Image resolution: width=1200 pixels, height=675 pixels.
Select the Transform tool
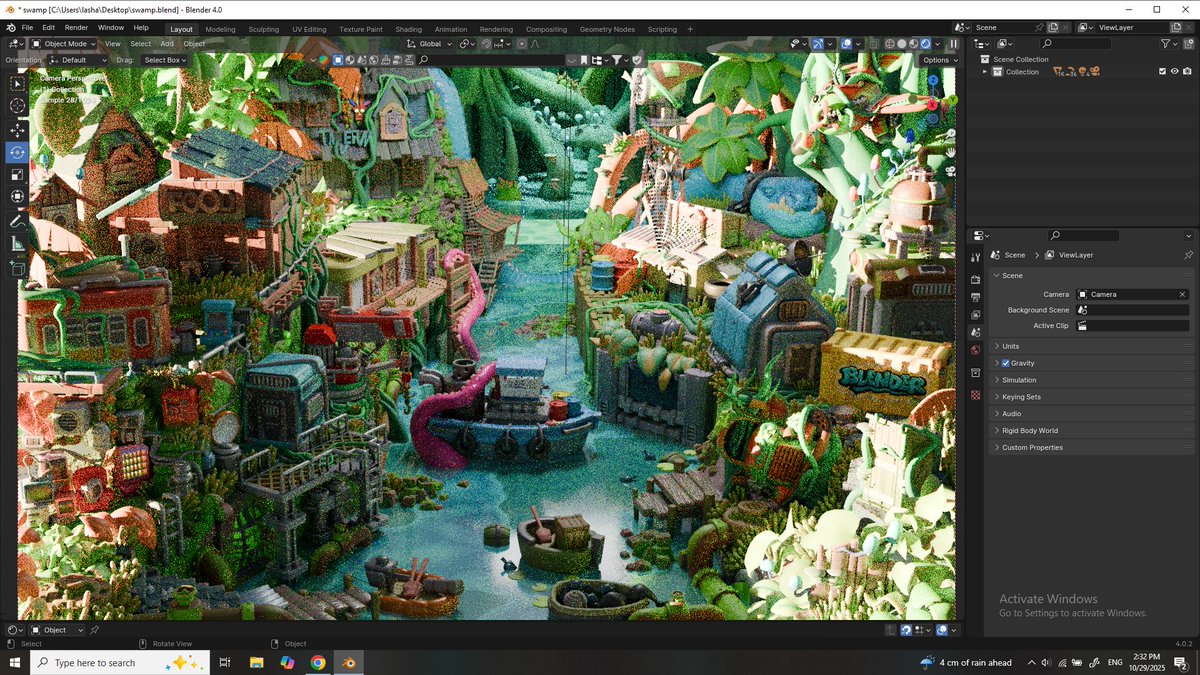[x=19, y=197]
